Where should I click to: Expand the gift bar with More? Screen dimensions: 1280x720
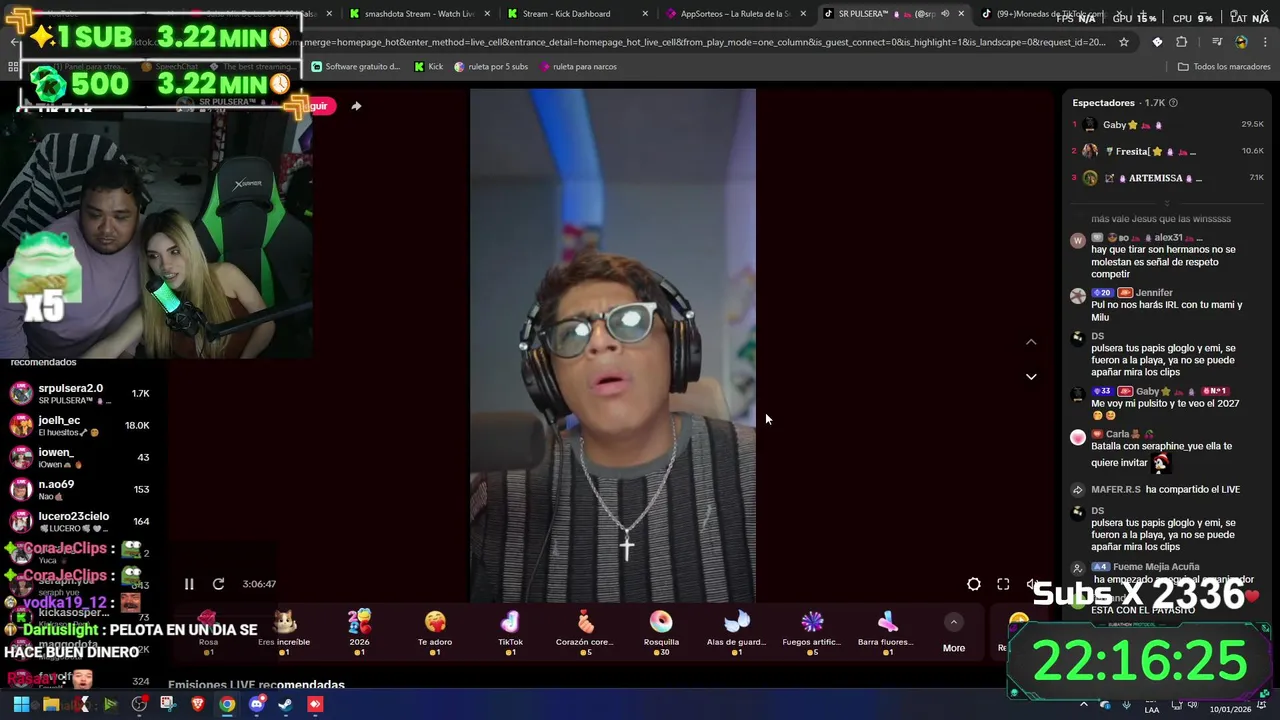[x=954, y=634]
